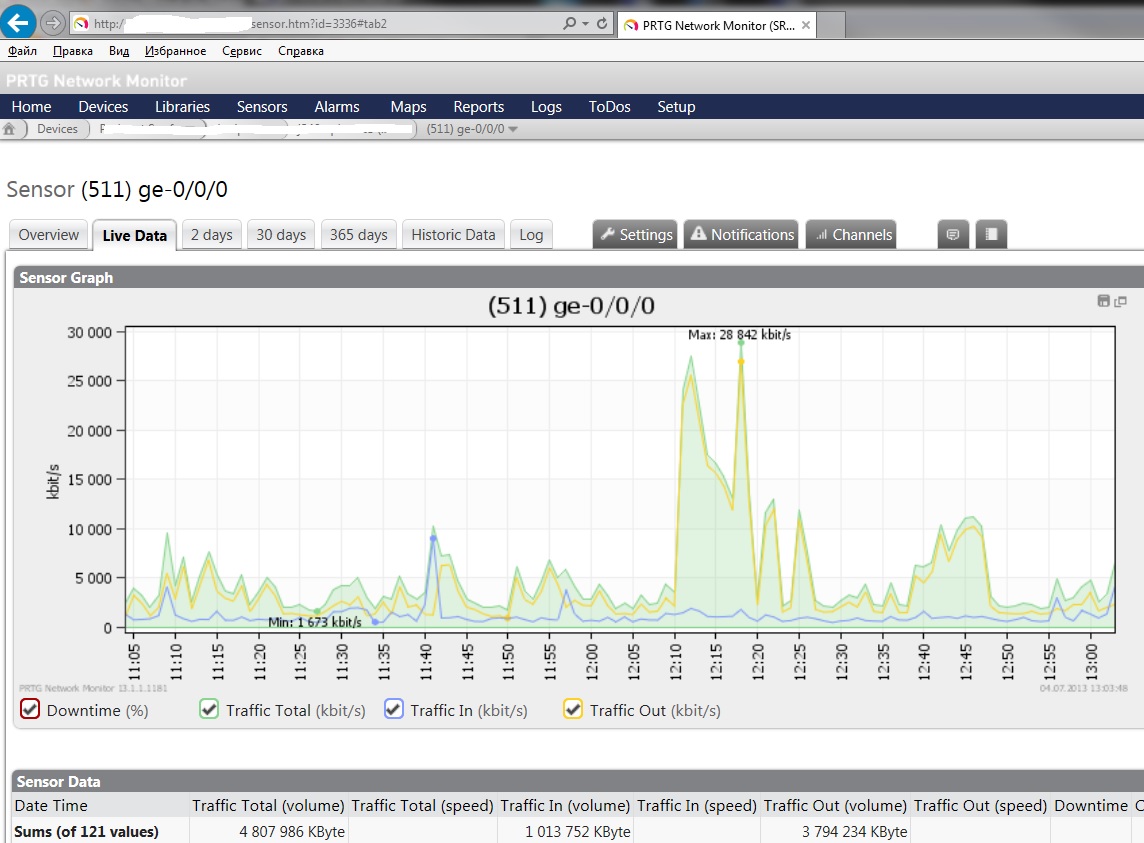Open the Settings button with wrench icon
Image resolution: width=1144 pixels, height=843 pixels.
[x=635, y=234]
